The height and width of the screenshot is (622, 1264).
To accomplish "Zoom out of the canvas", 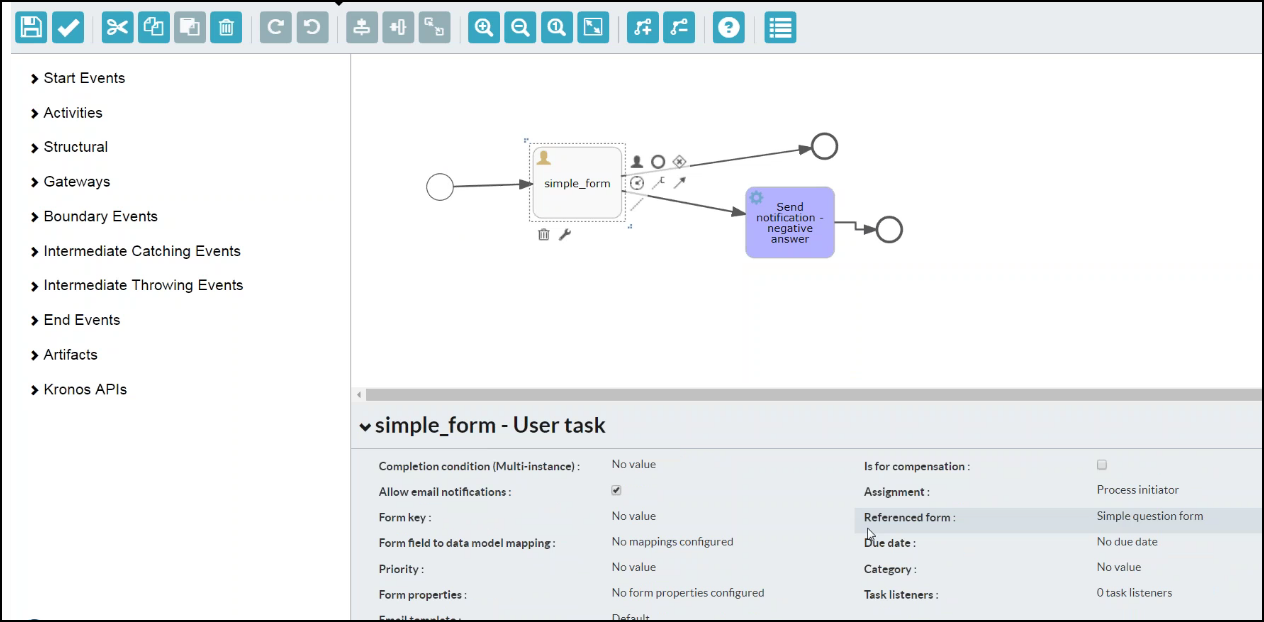I will click(x=520, y=27).
